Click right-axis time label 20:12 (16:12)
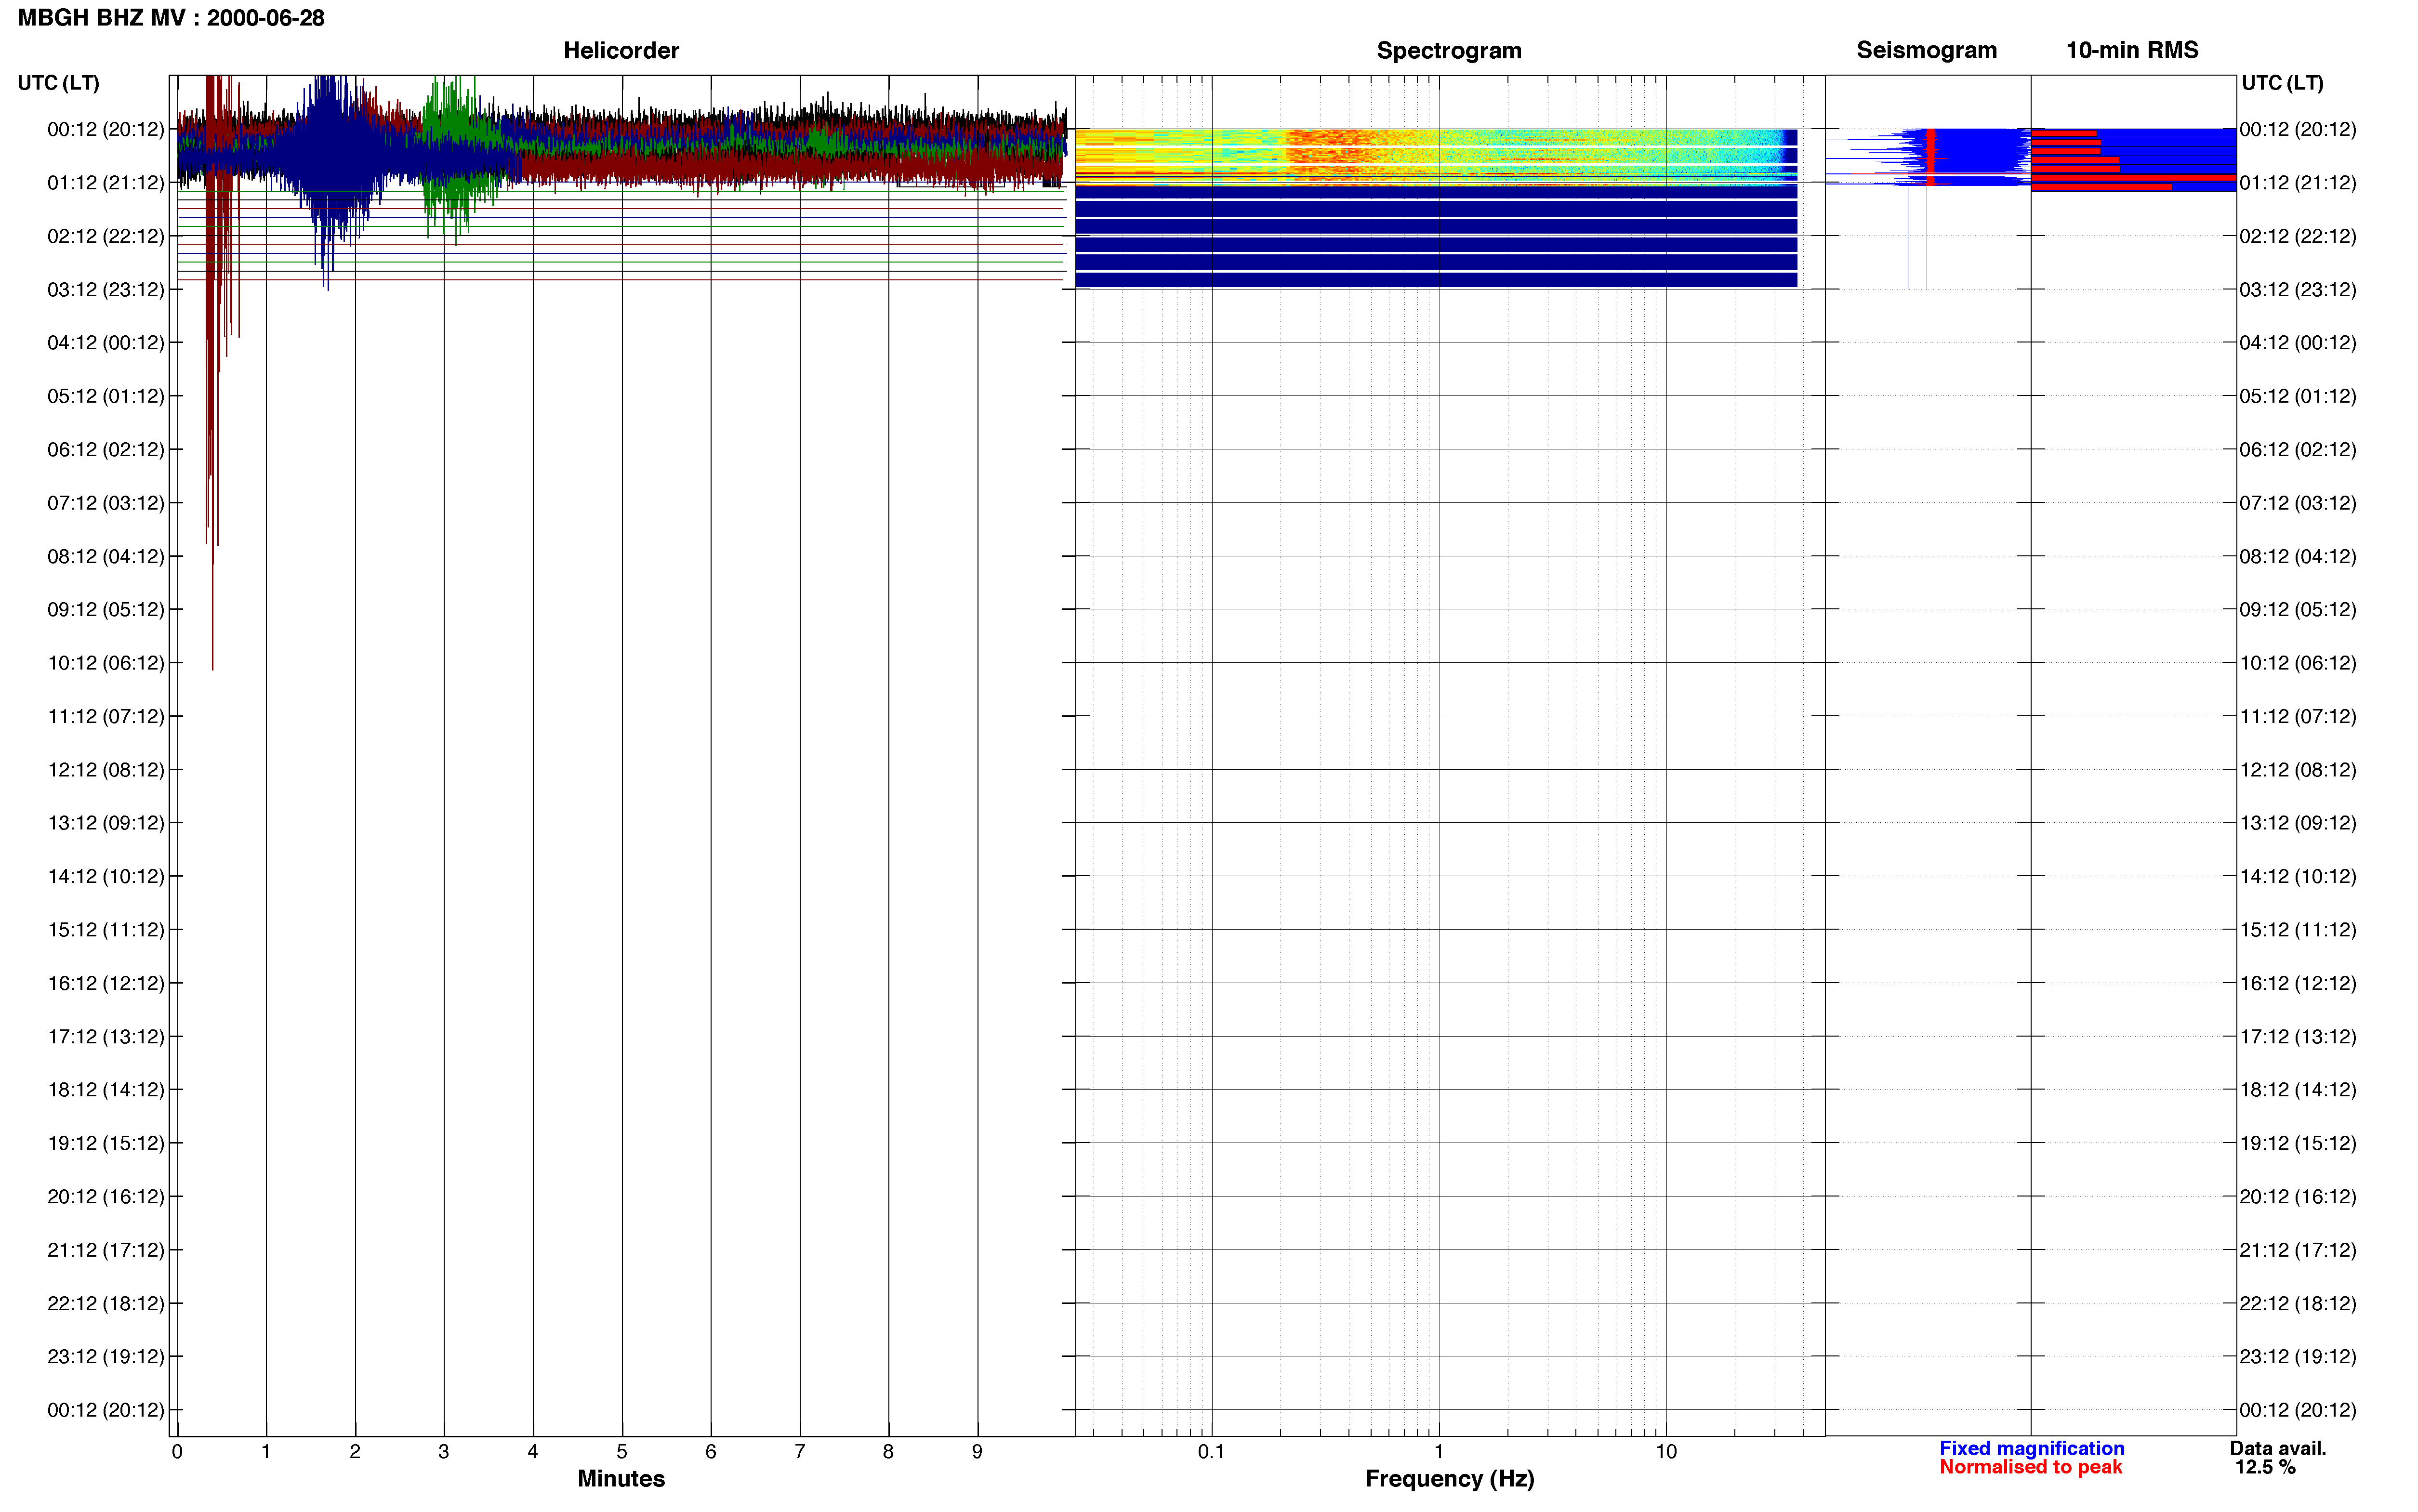Viewport: 2418px width, 1512px height. tap(2298, 1197)
